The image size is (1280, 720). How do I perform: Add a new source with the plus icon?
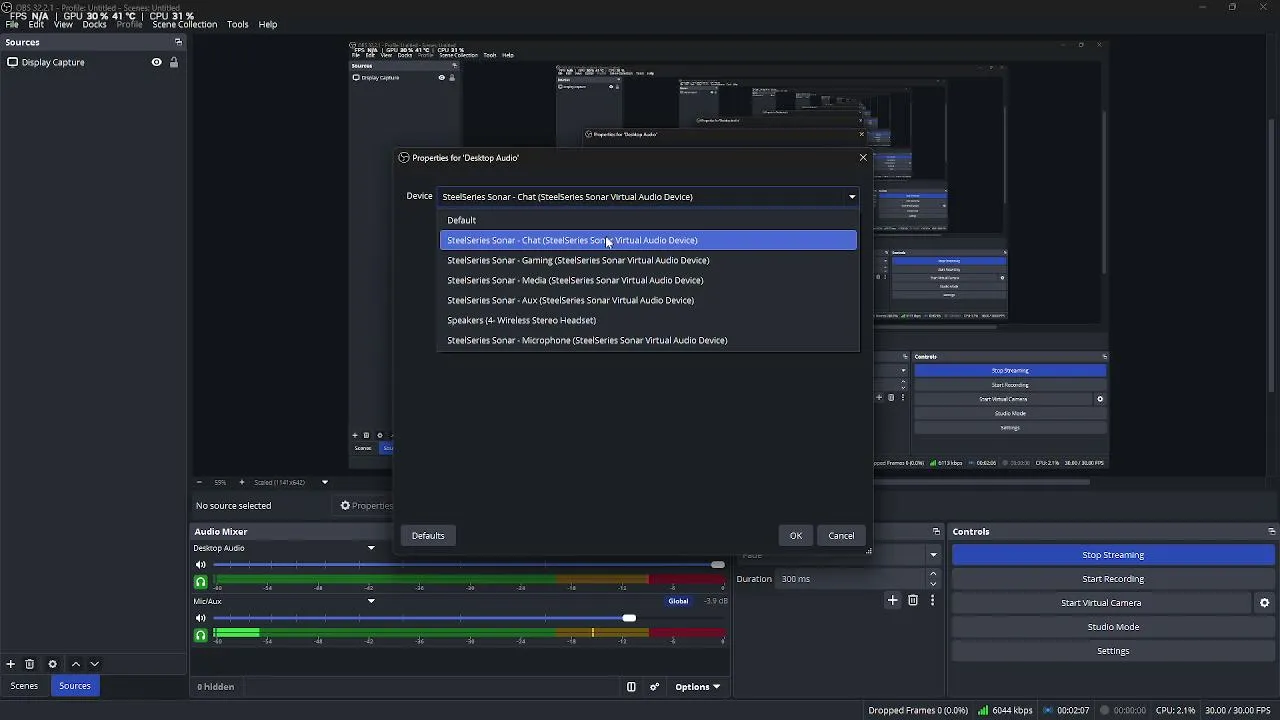coord(10,664)
